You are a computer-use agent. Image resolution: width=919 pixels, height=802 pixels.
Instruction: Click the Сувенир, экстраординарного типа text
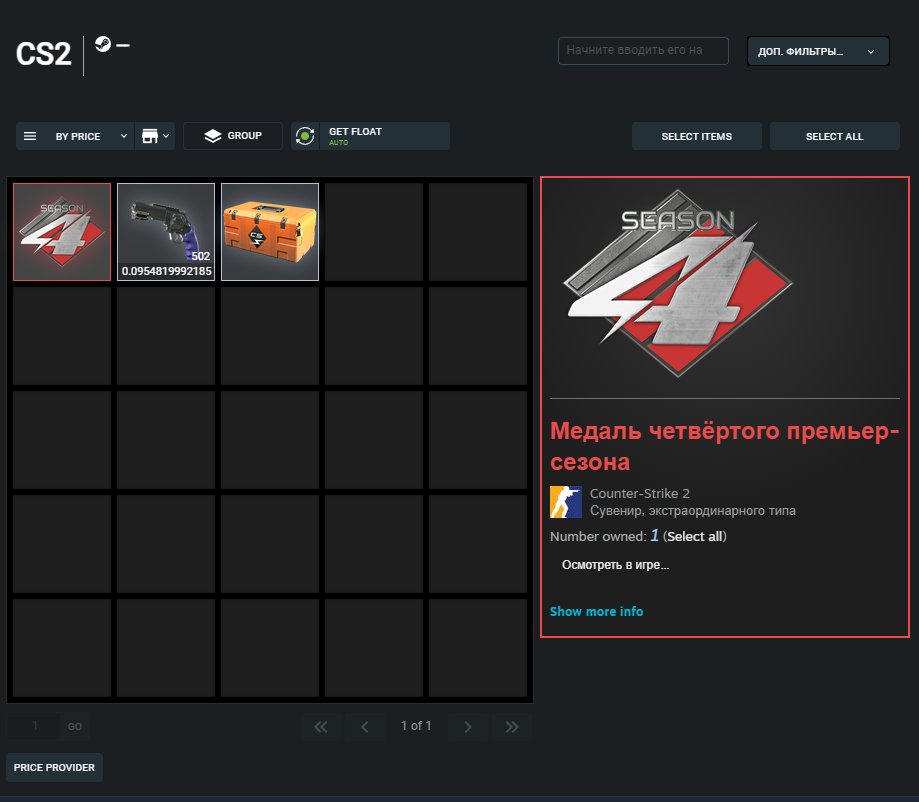pos(693,511)
